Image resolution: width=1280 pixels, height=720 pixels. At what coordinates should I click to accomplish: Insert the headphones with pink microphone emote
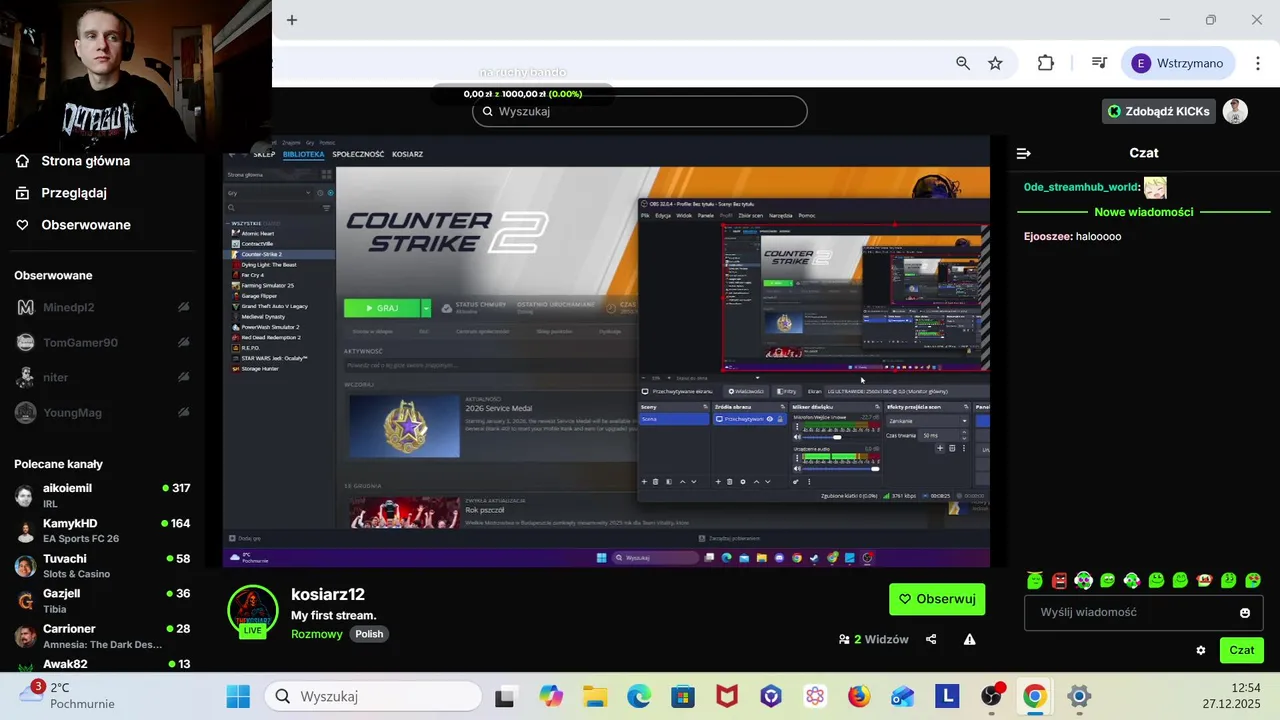coord(1131,580)
